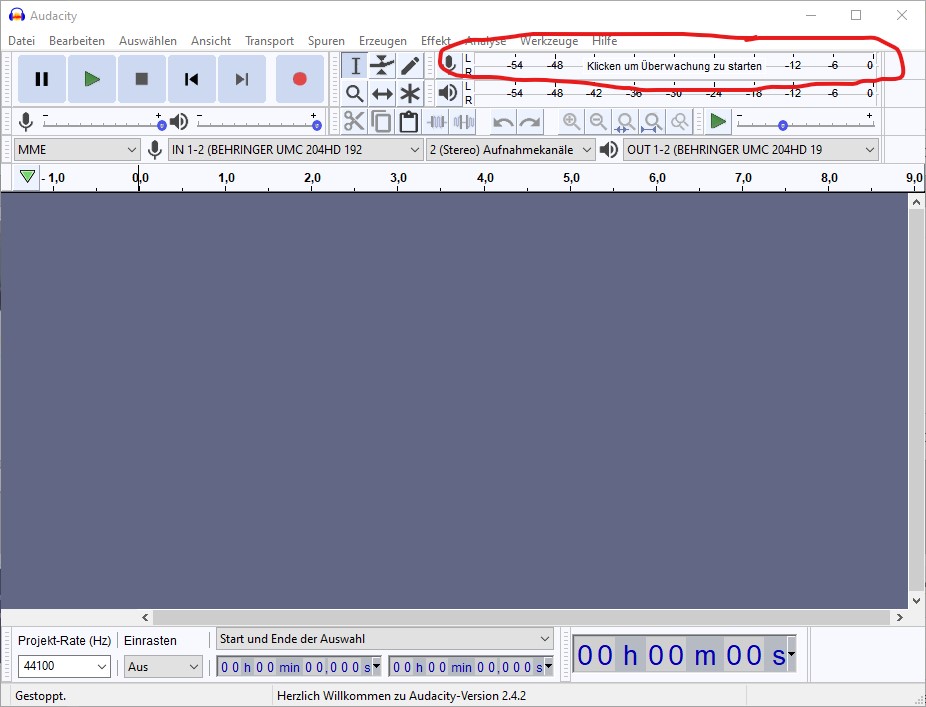926x707 pixels.
Task: Open the IN 1-2 BEHRINGER recording device dropdown
Action: pos(295,150)
